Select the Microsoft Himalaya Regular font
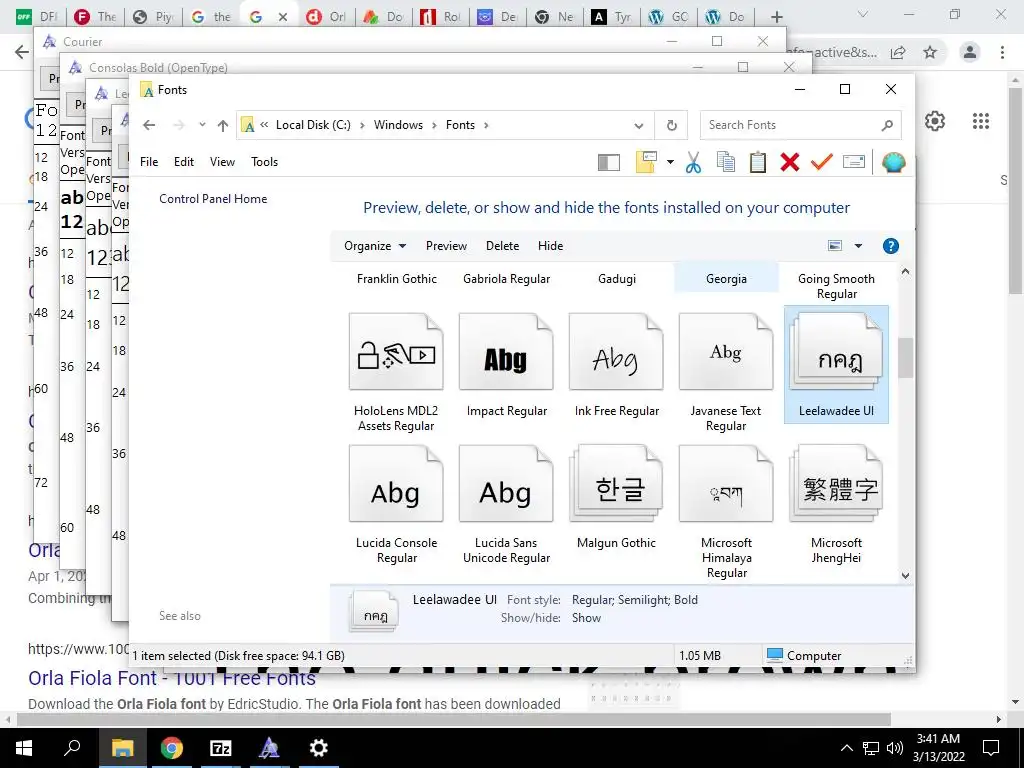This screenshot has height=768, width=1024. [x=726, y=511]
